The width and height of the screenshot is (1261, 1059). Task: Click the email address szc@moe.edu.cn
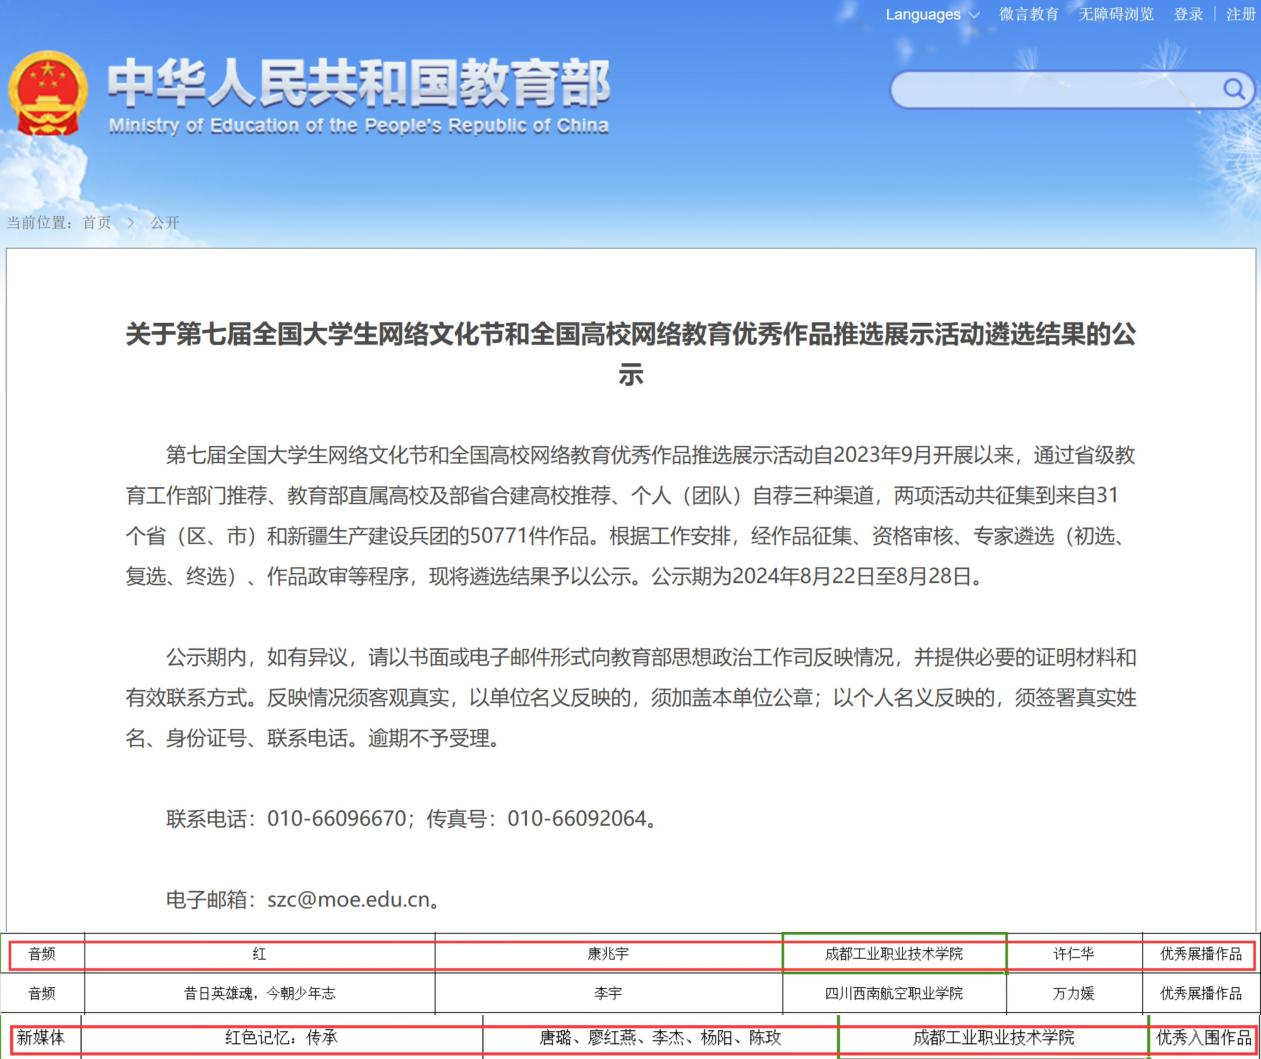coord(350,899)
